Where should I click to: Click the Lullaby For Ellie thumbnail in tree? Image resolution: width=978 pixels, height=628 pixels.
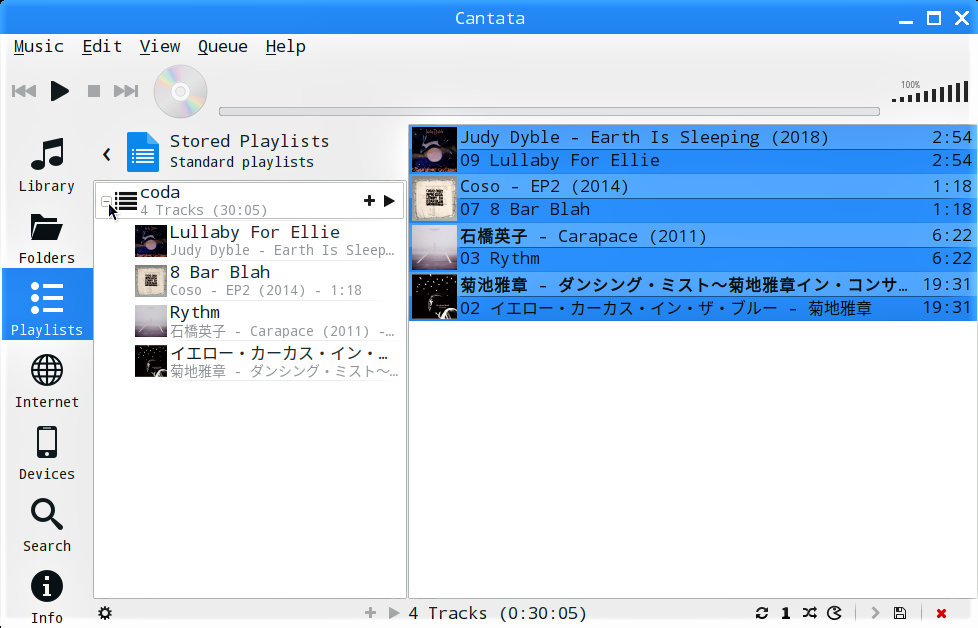(151, 241)
